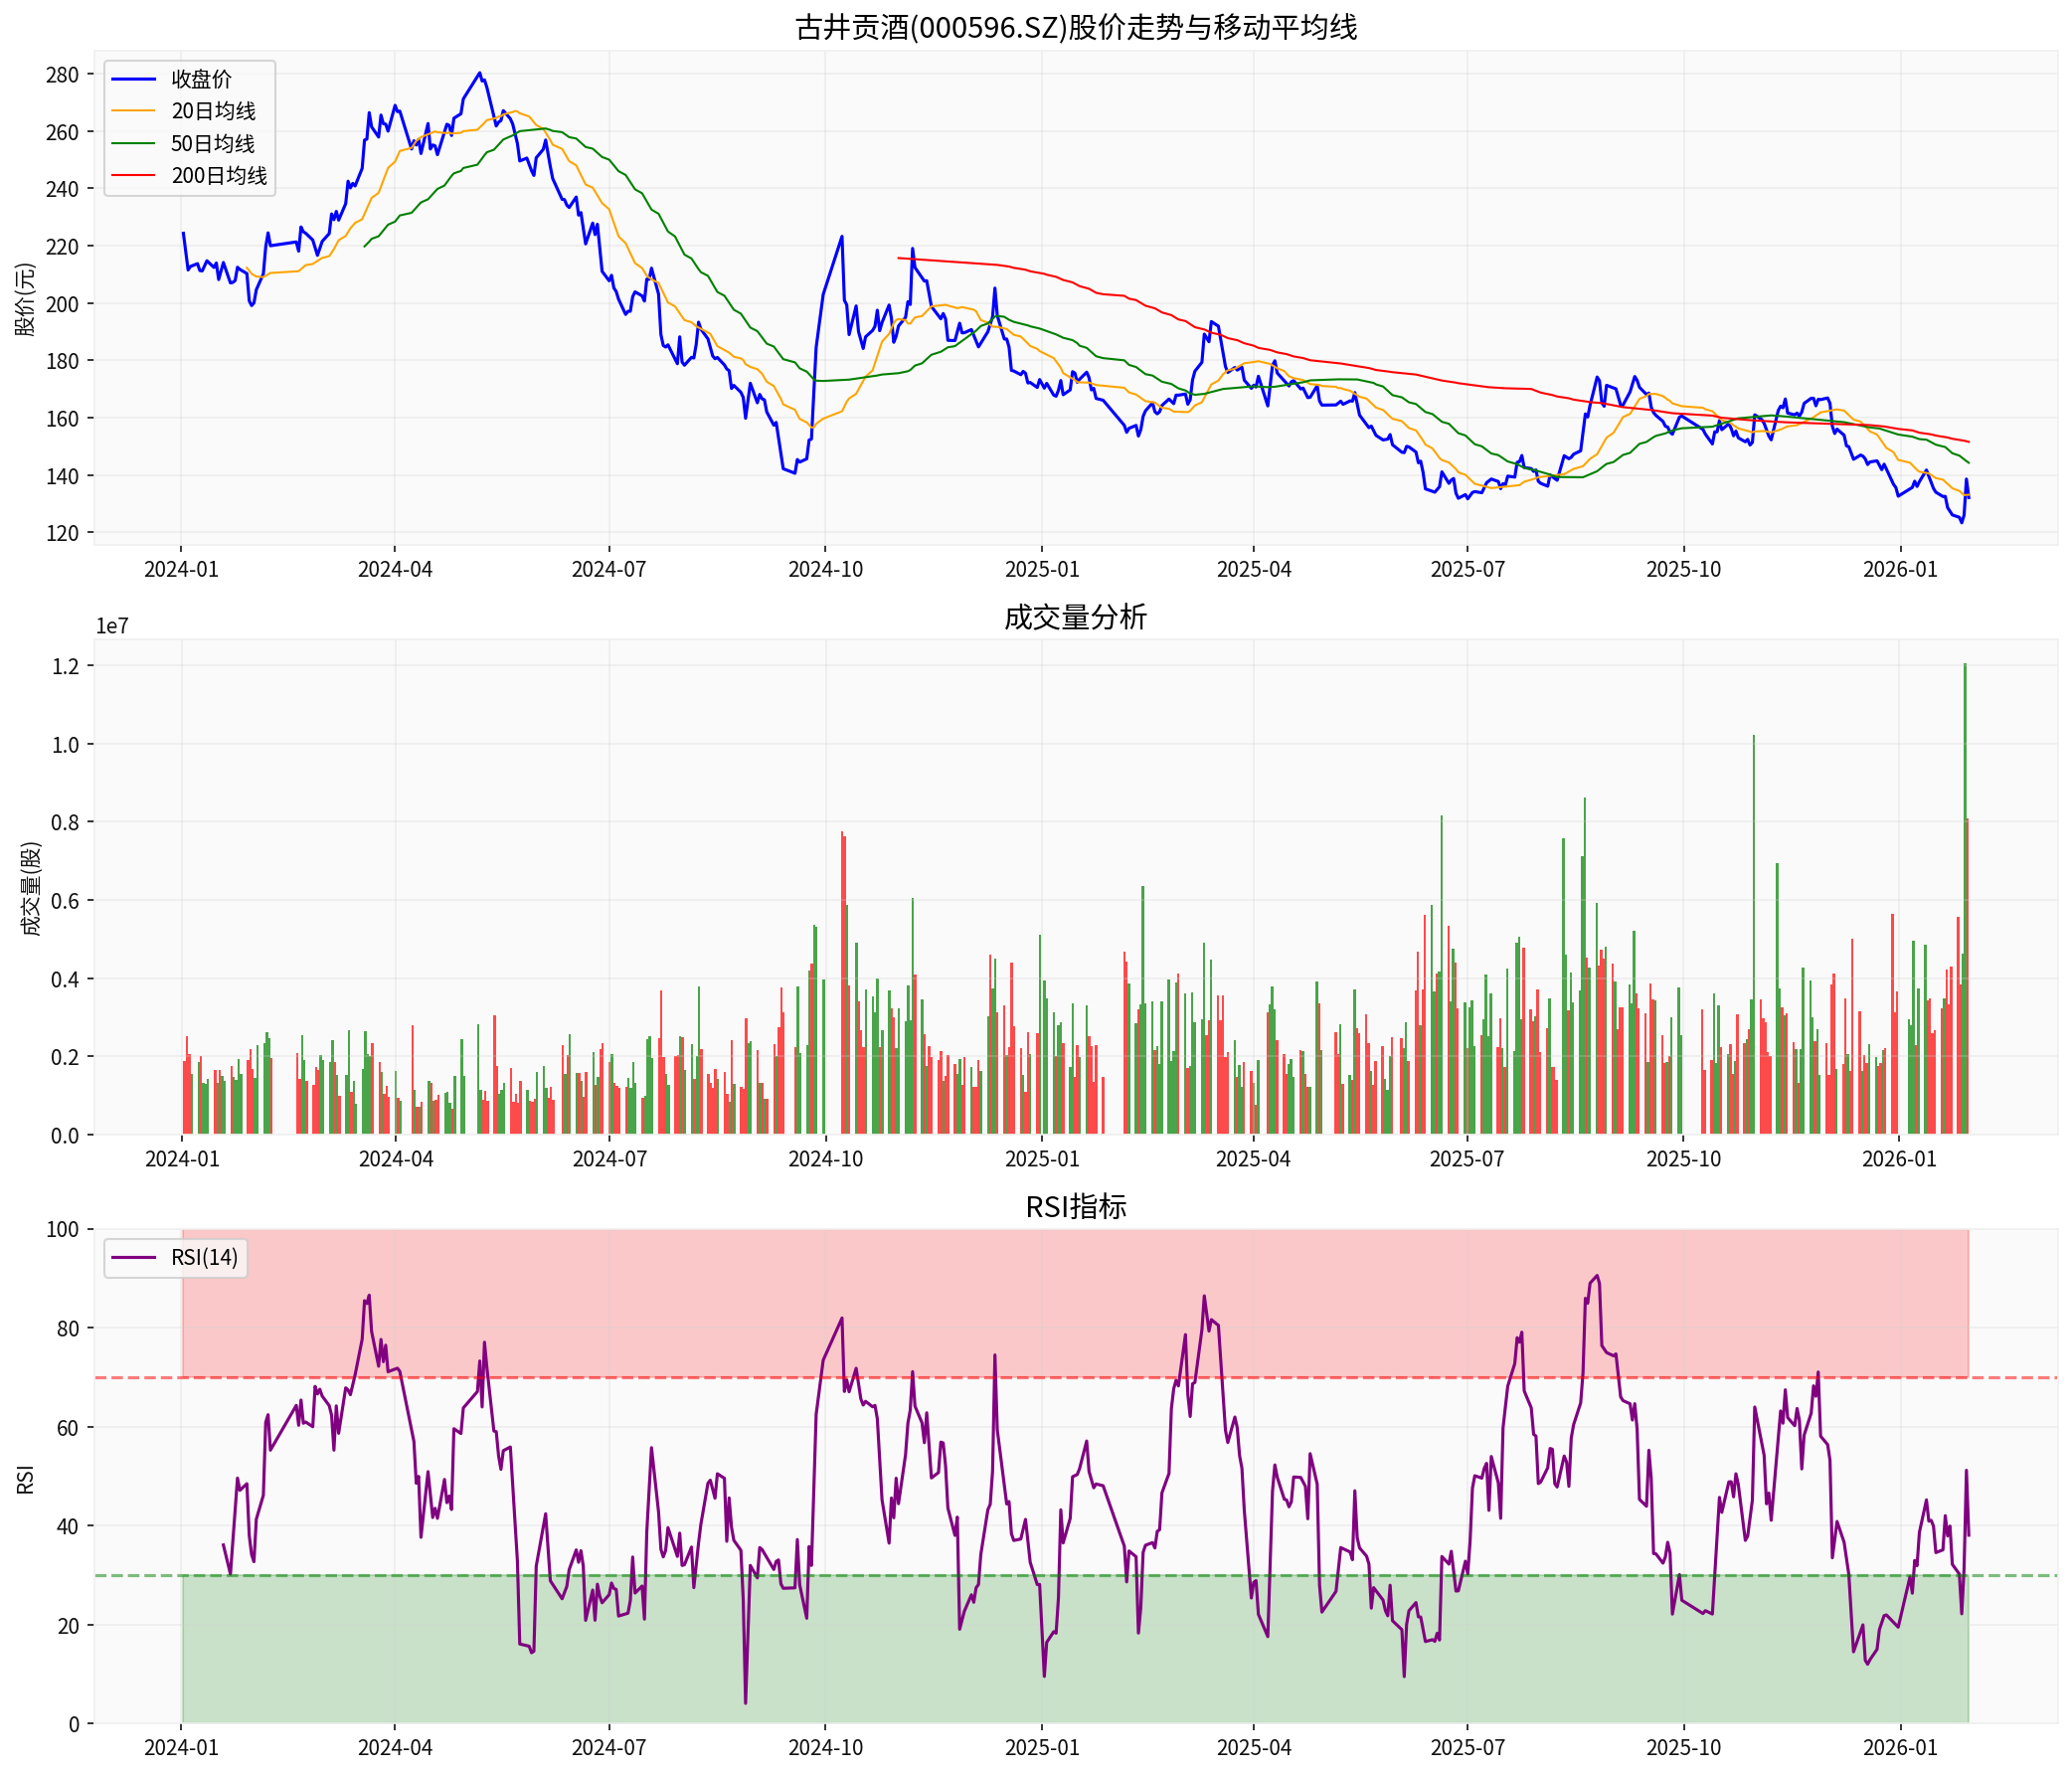Viewport: 2072px width, 1775px height.
Task: Click the 280 tick on price y-axis
Action: [x=62, y=75]
